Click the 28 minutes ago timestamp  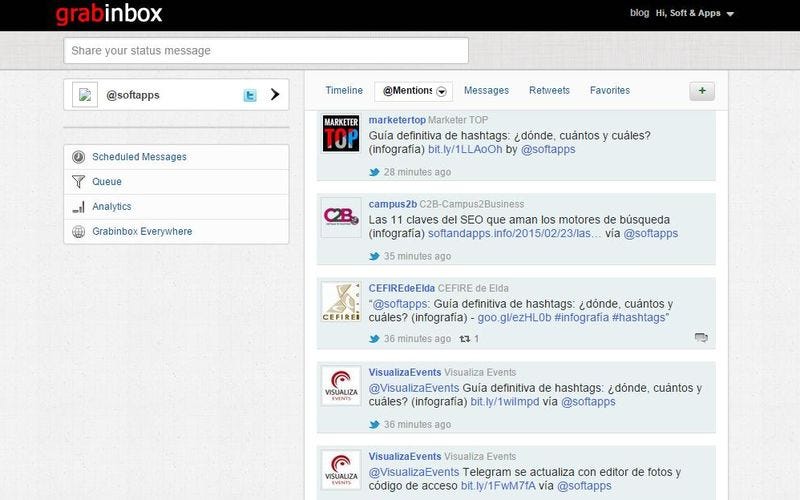click(x=417, y=172)
